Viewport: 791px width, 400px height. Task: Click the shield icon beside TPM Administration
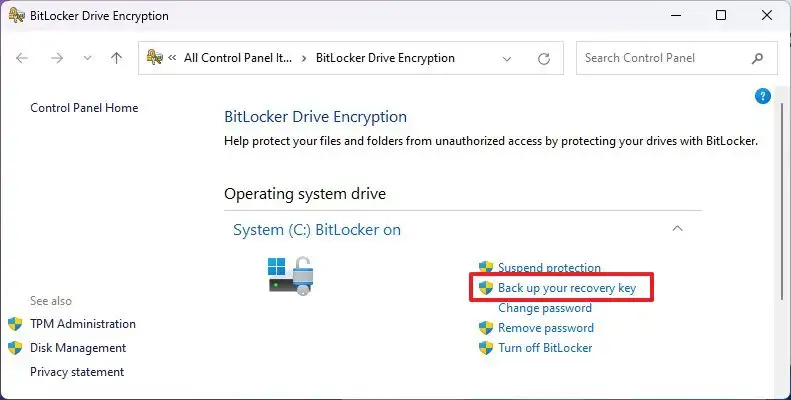coord(15,324)
